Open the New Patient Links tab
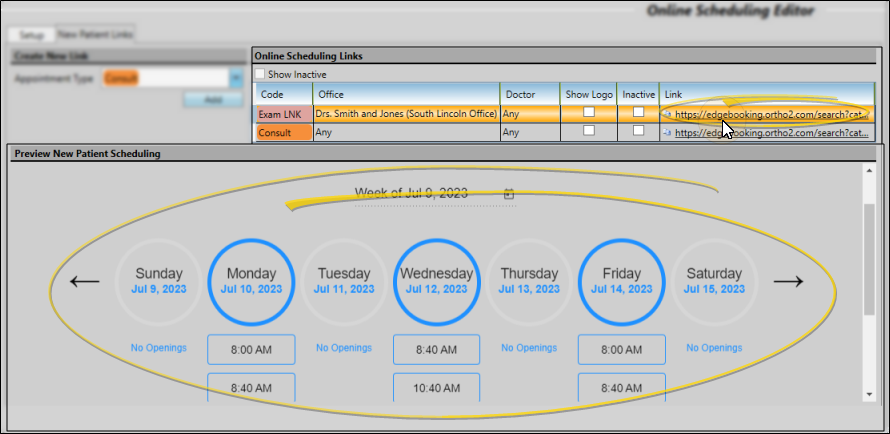The width and height of the screenshot is (890, 434). tap(96, 34)
